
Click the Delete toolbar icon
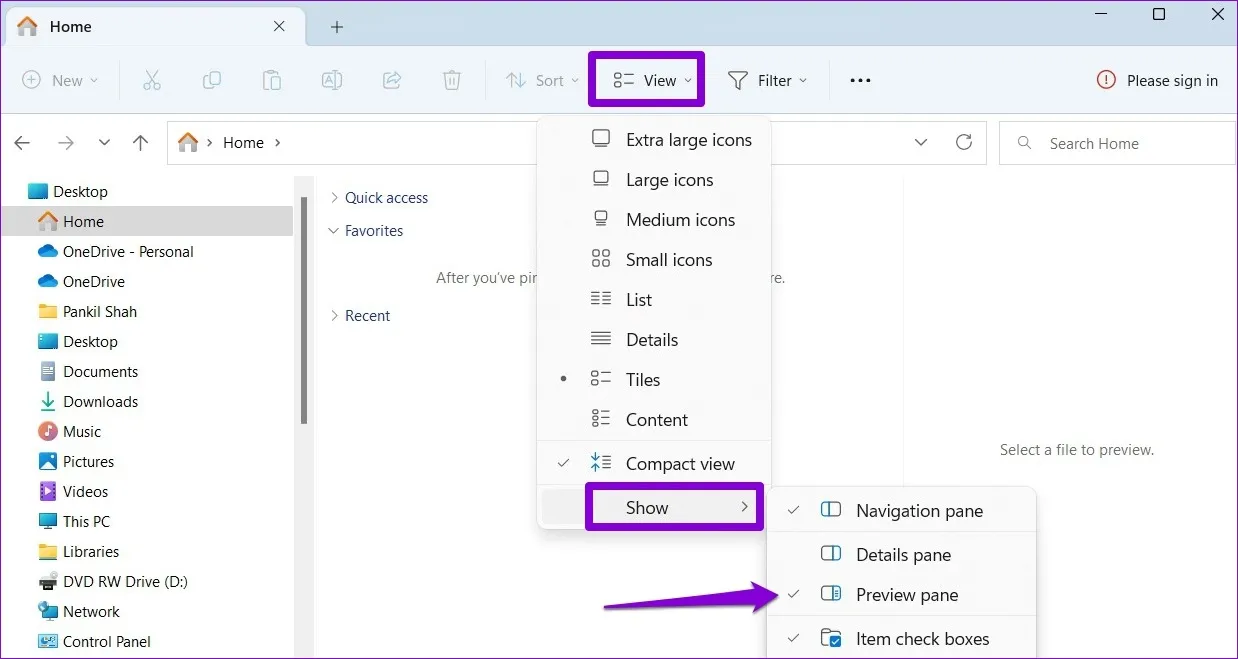451,80
